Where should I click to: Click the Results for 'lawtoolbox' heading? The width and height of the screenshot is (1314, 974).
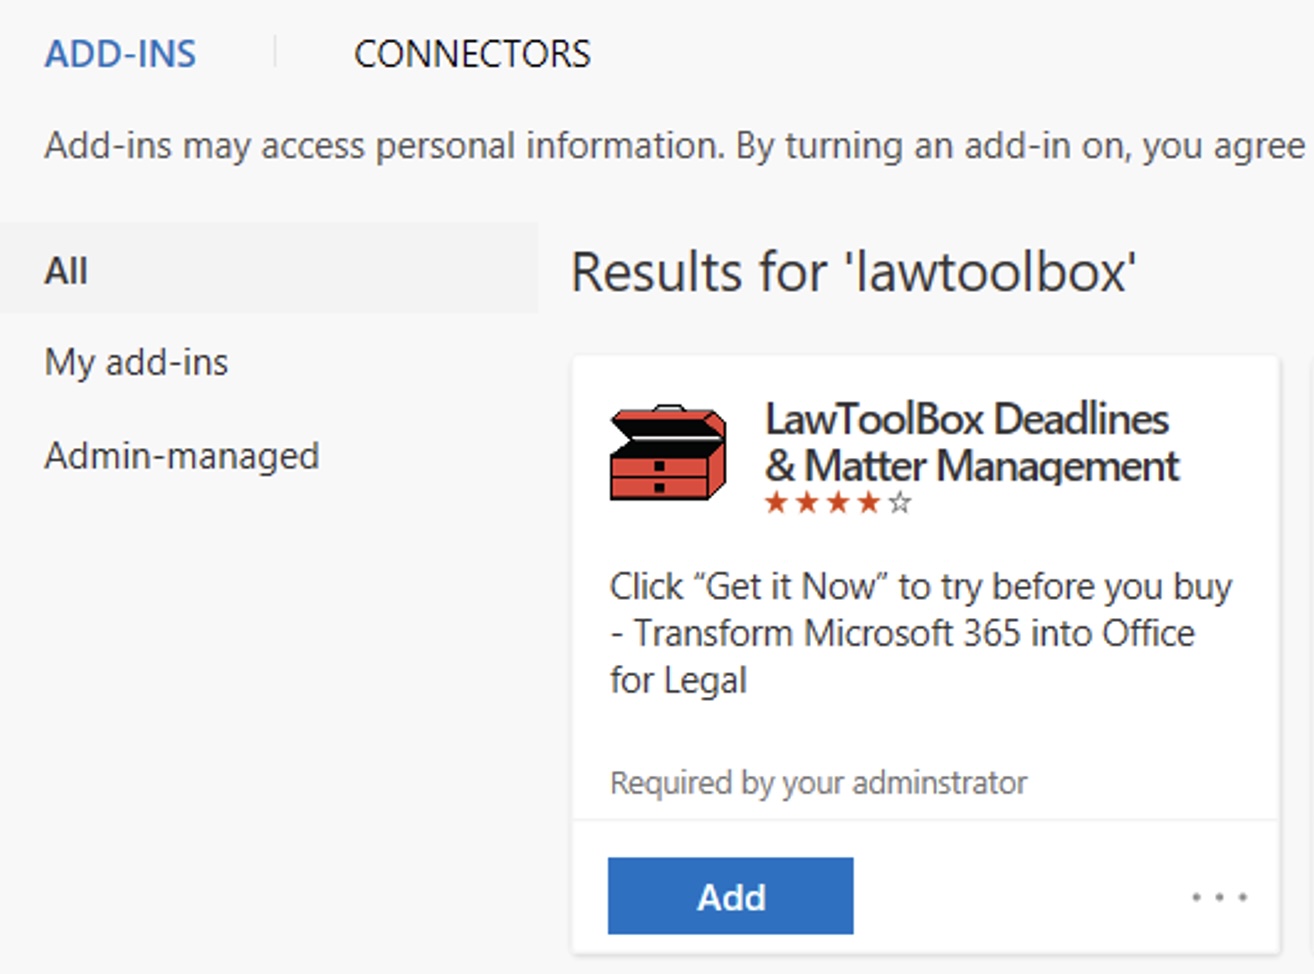click(x=854, y=272)
